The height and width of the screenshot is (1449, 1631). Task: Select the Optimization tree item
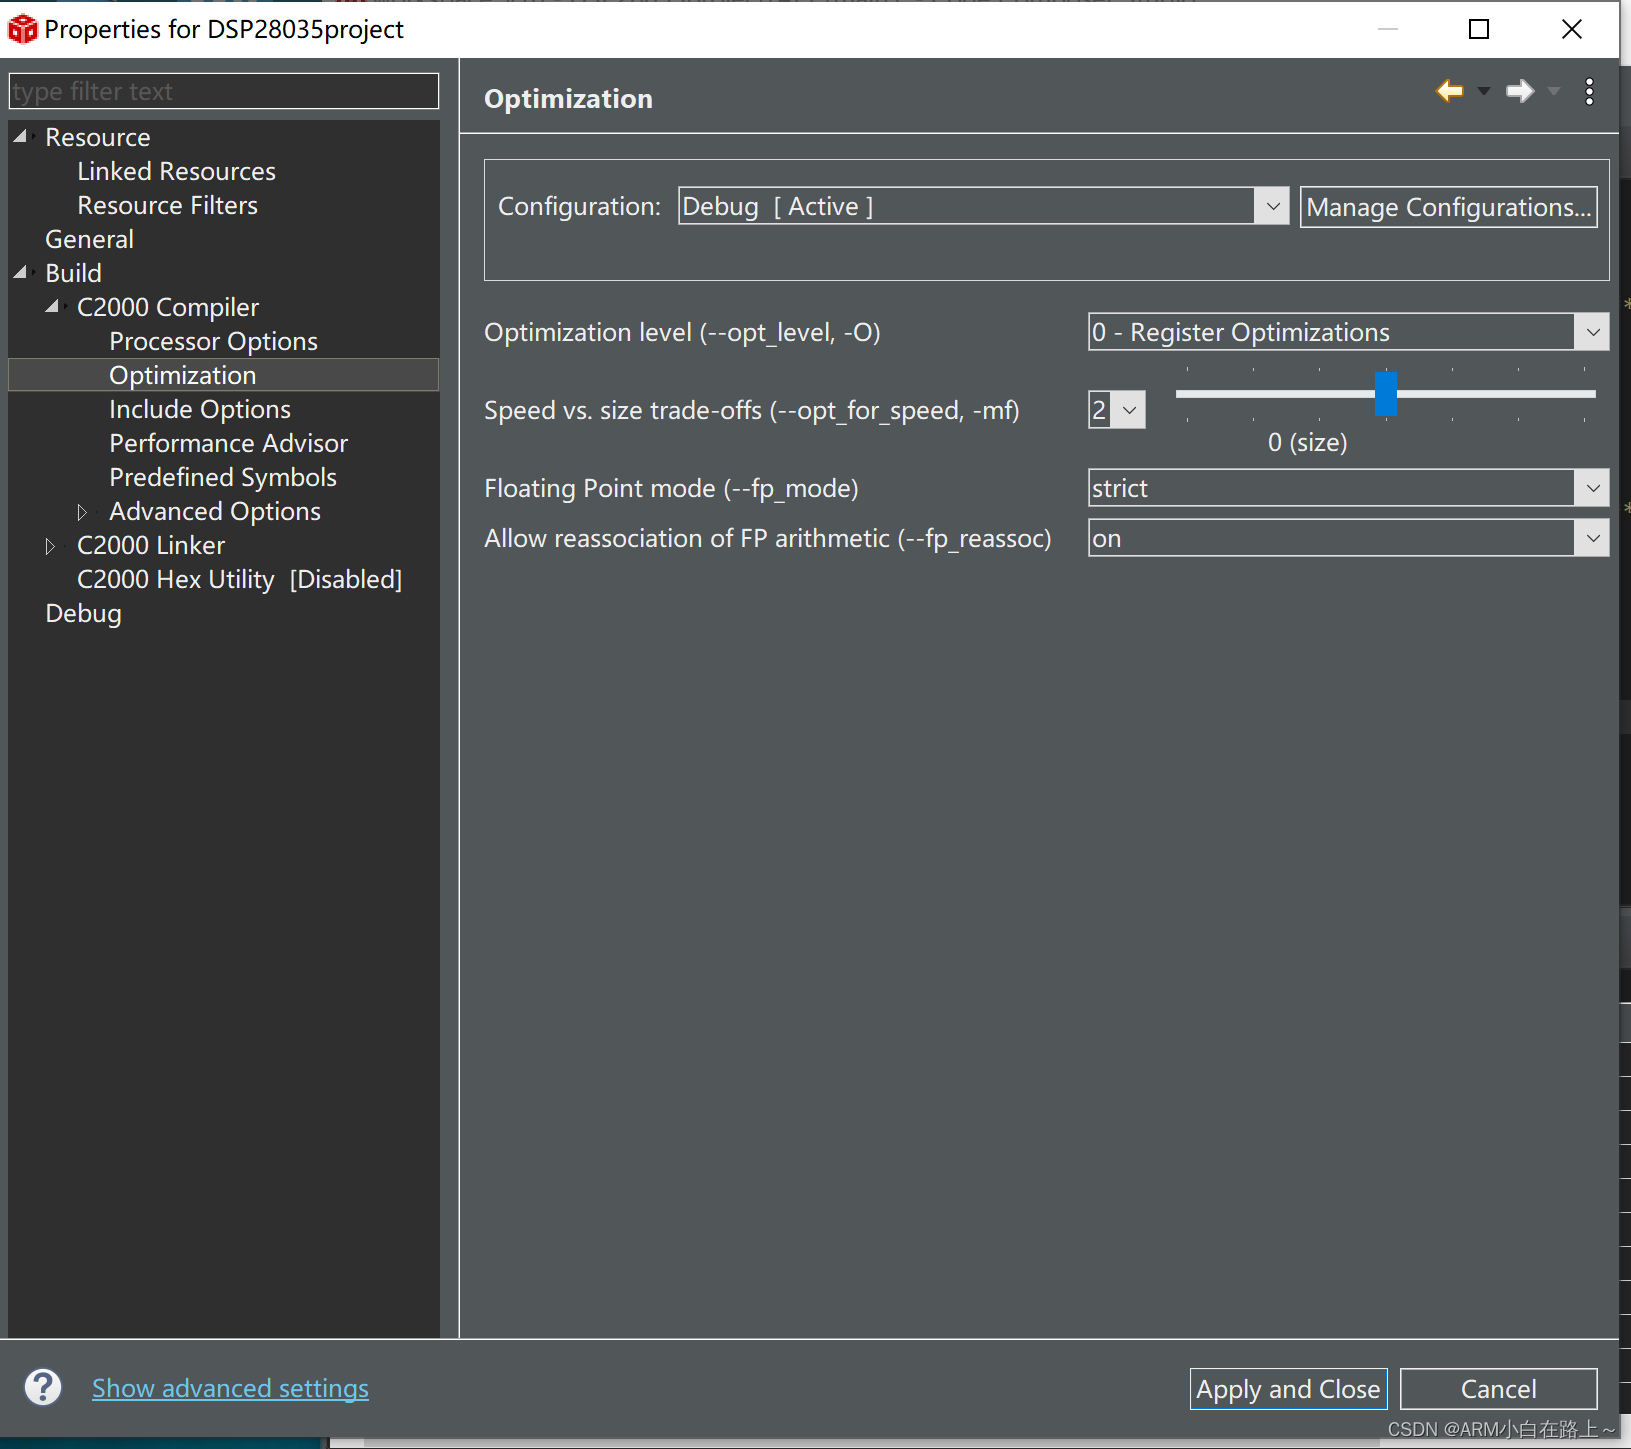182,375
